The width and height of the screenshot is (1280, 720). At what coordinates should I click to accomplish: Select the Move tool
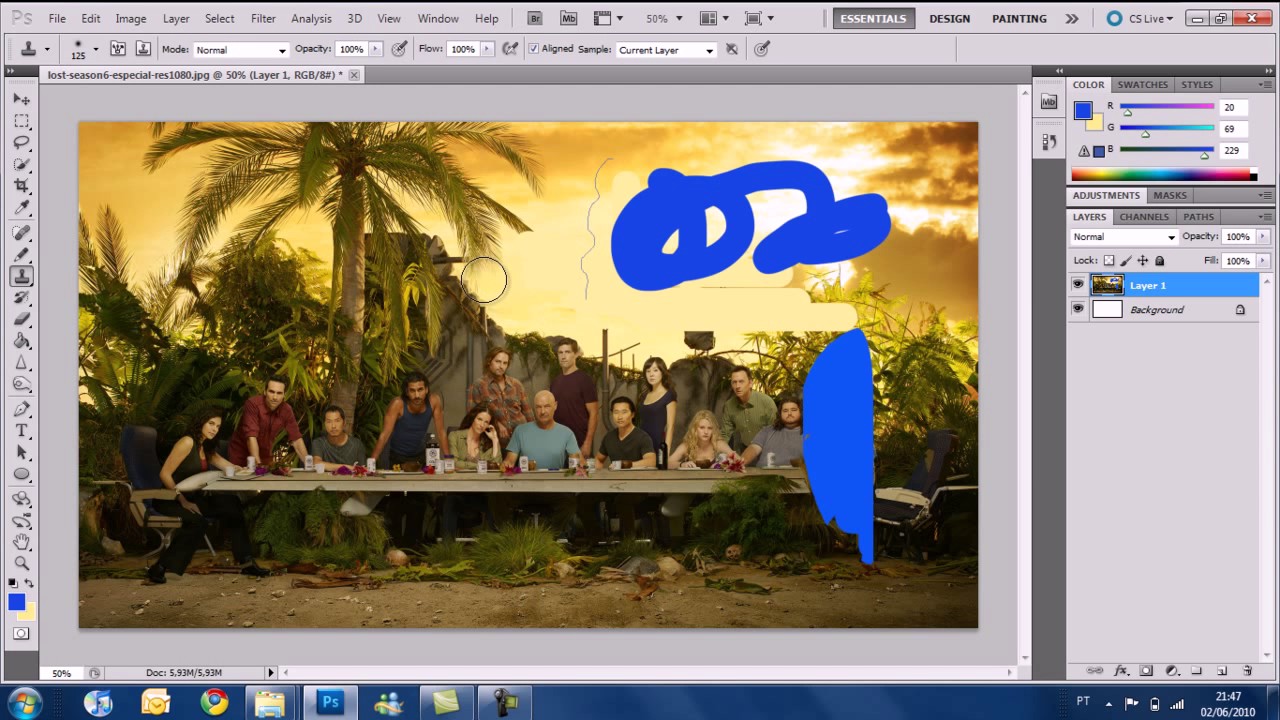coord(21,99)
